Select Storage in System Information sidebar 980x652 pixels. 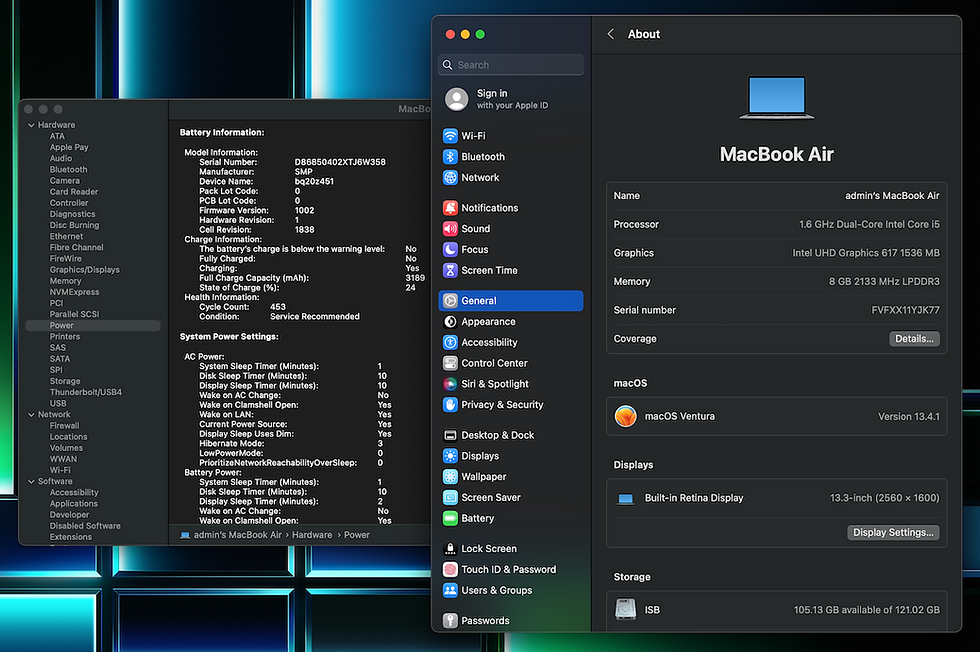pos(64,381)
